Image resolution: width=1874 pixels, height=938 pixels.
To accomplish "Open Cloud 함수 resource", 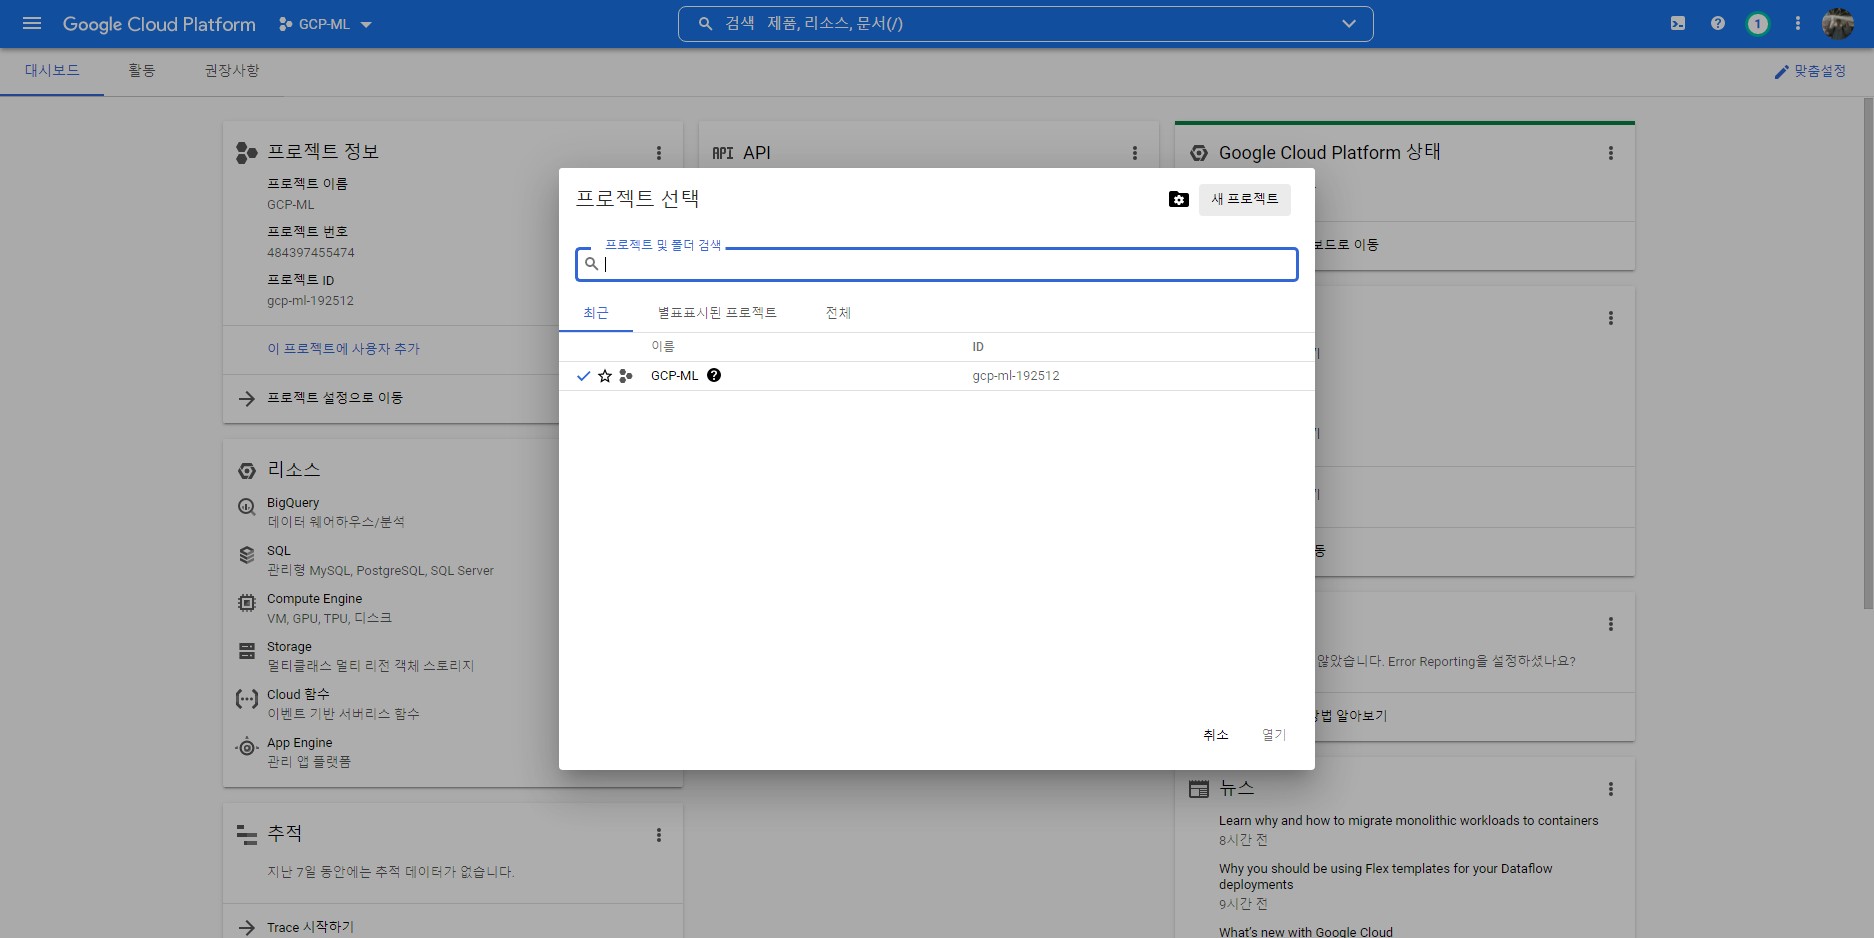I will [x=298, y=694].
